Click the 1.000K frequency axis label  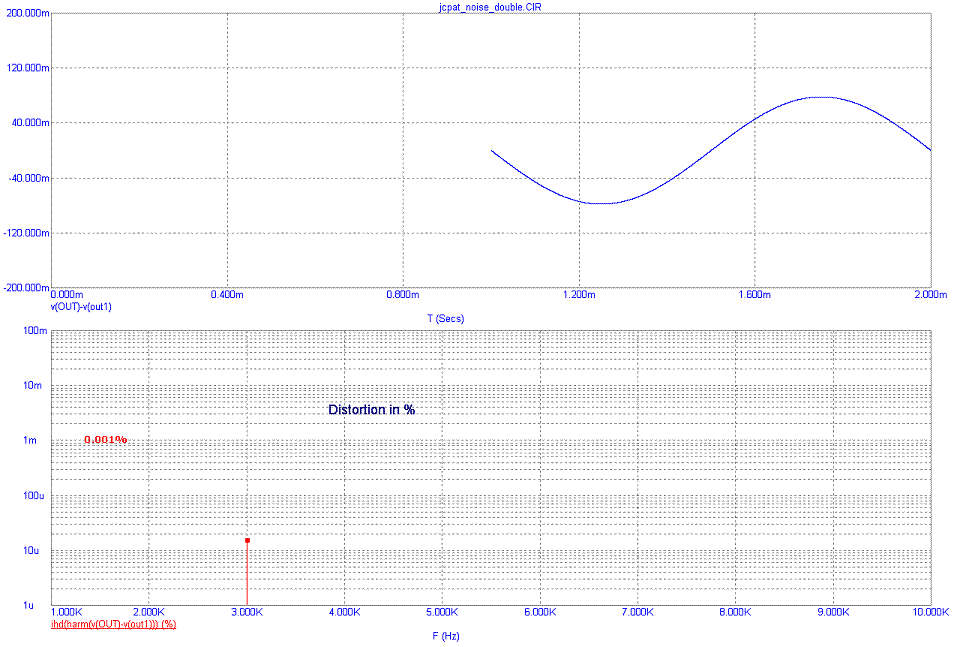(67, 612)
